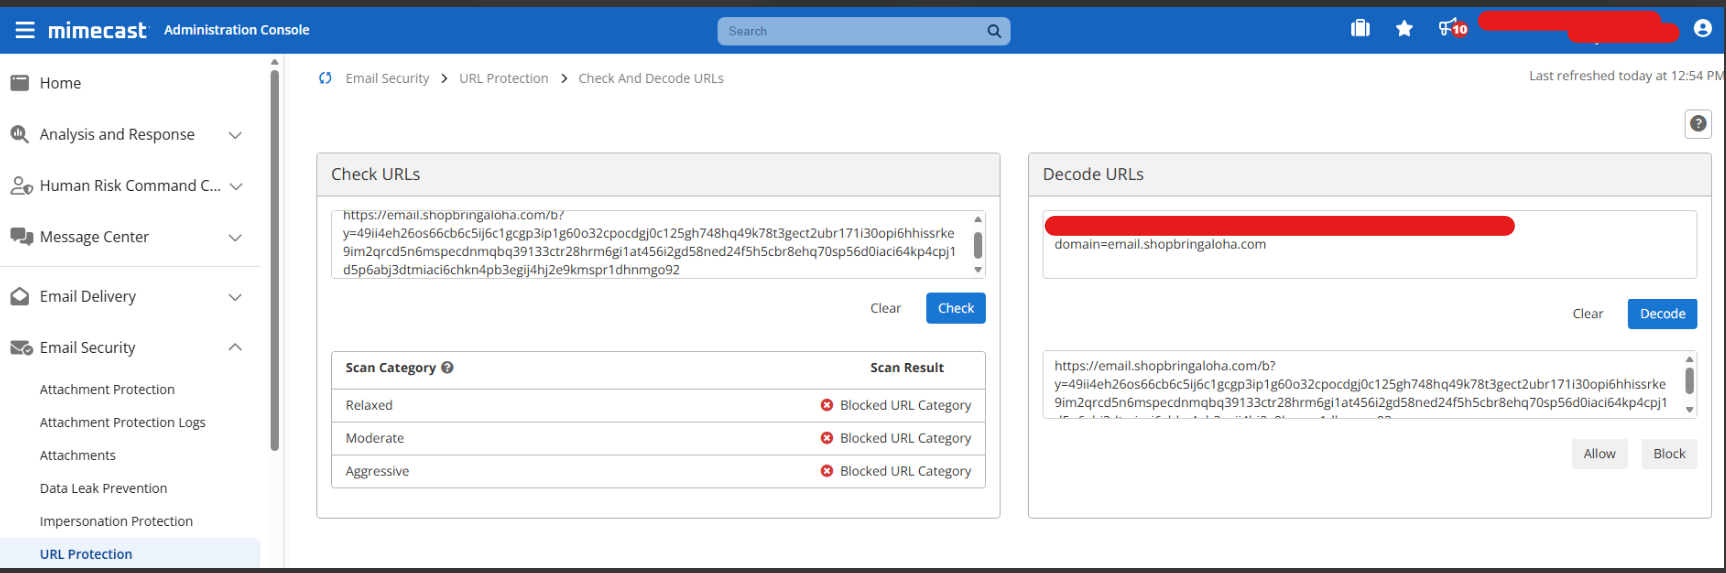This screenshot has width=1726, height=573.
Task: Open Attachment Protection Logs item
Action: click(122, 422)
